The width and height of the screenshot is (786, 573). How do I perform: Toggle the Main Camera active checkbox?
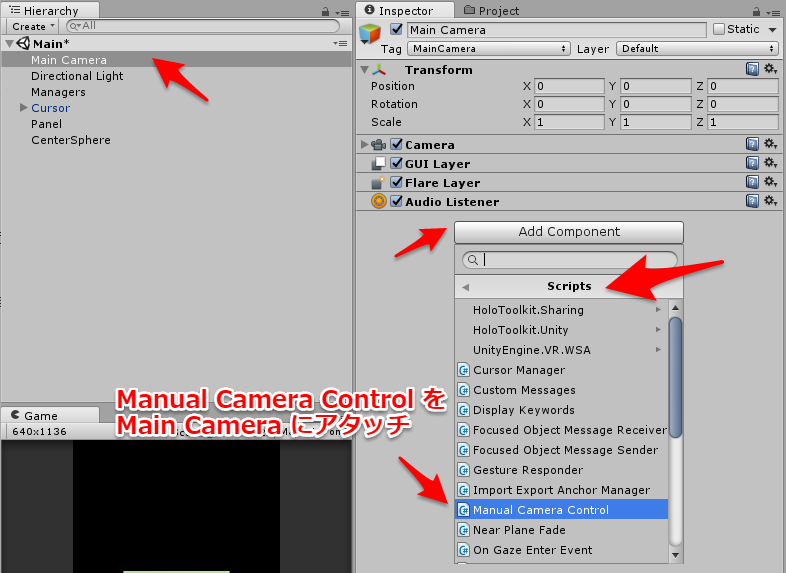(x=396, y=29)
